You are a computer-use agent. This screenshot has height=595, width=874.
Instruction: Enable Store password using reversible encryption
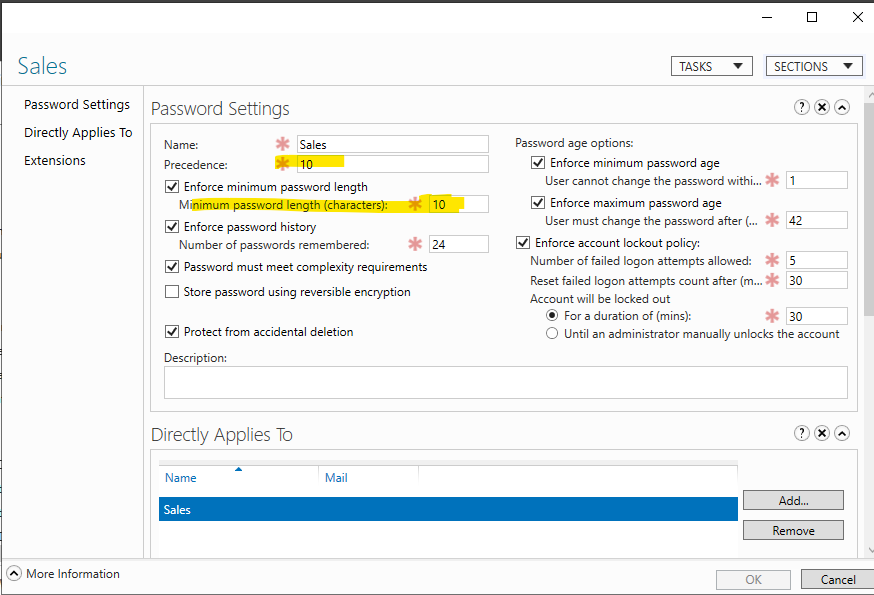pyautogui.click(x=171, y=292)
